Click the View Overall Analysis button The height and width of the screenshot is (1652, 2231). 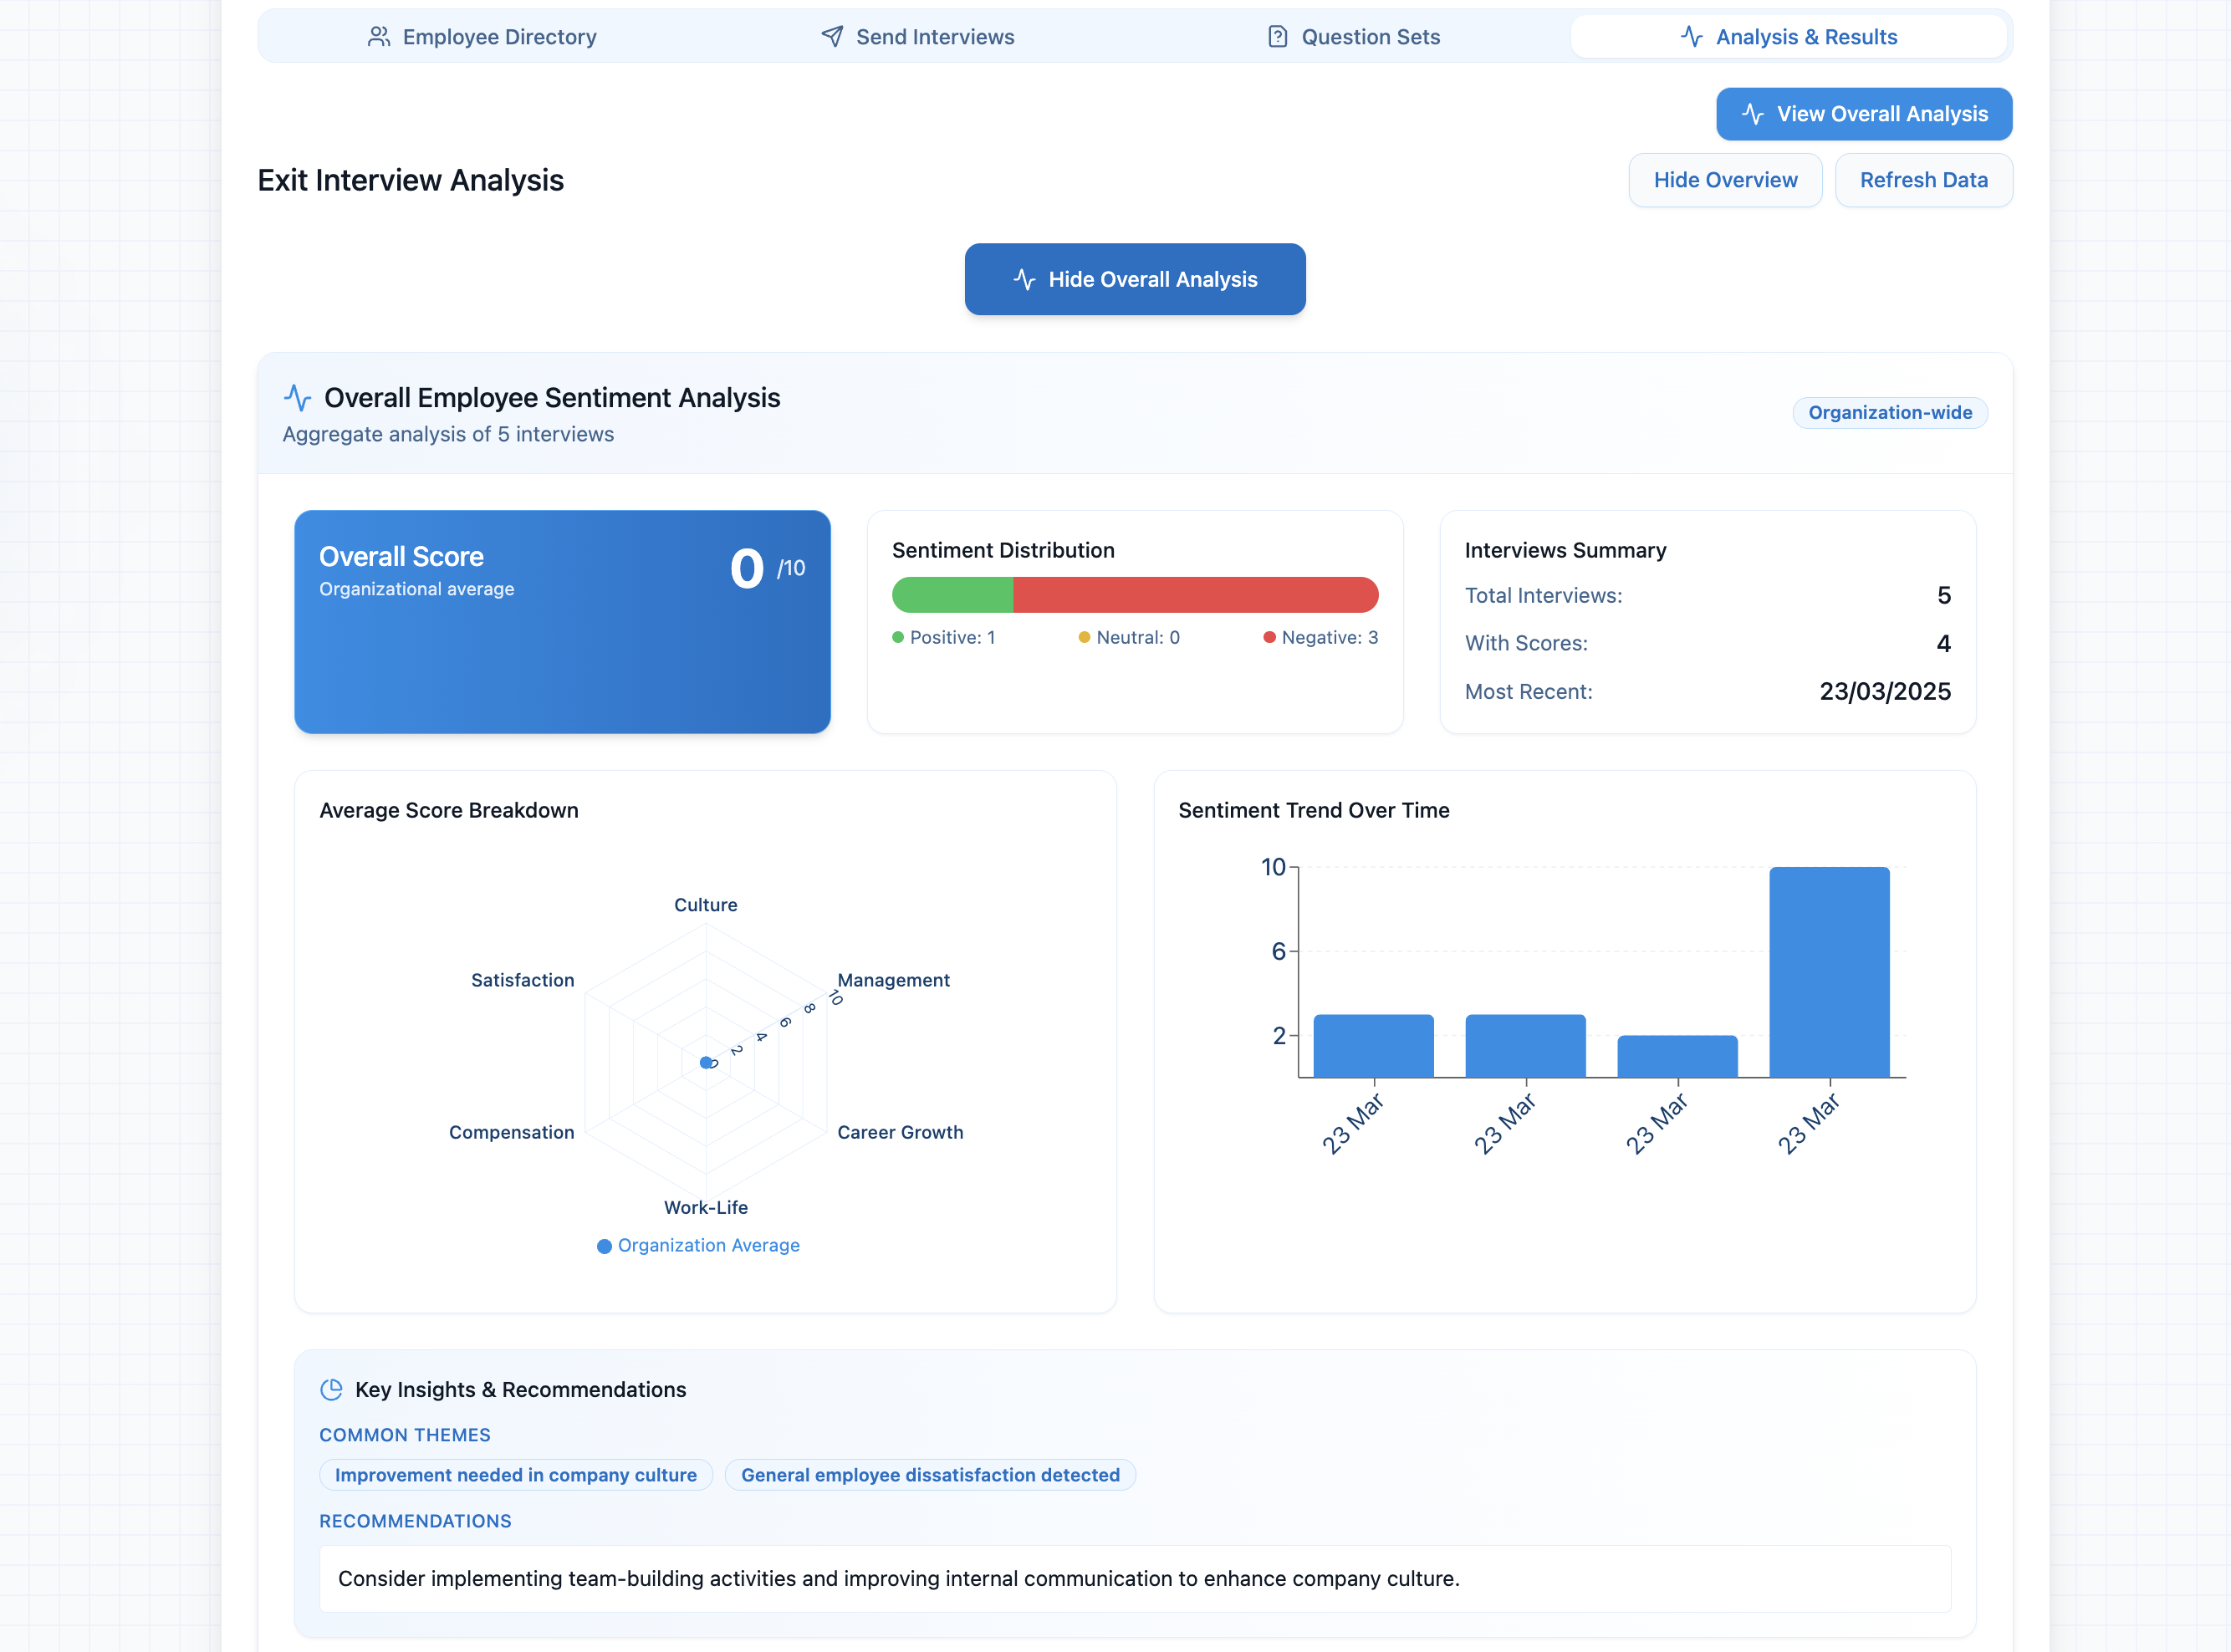(x=1864, y=114)
